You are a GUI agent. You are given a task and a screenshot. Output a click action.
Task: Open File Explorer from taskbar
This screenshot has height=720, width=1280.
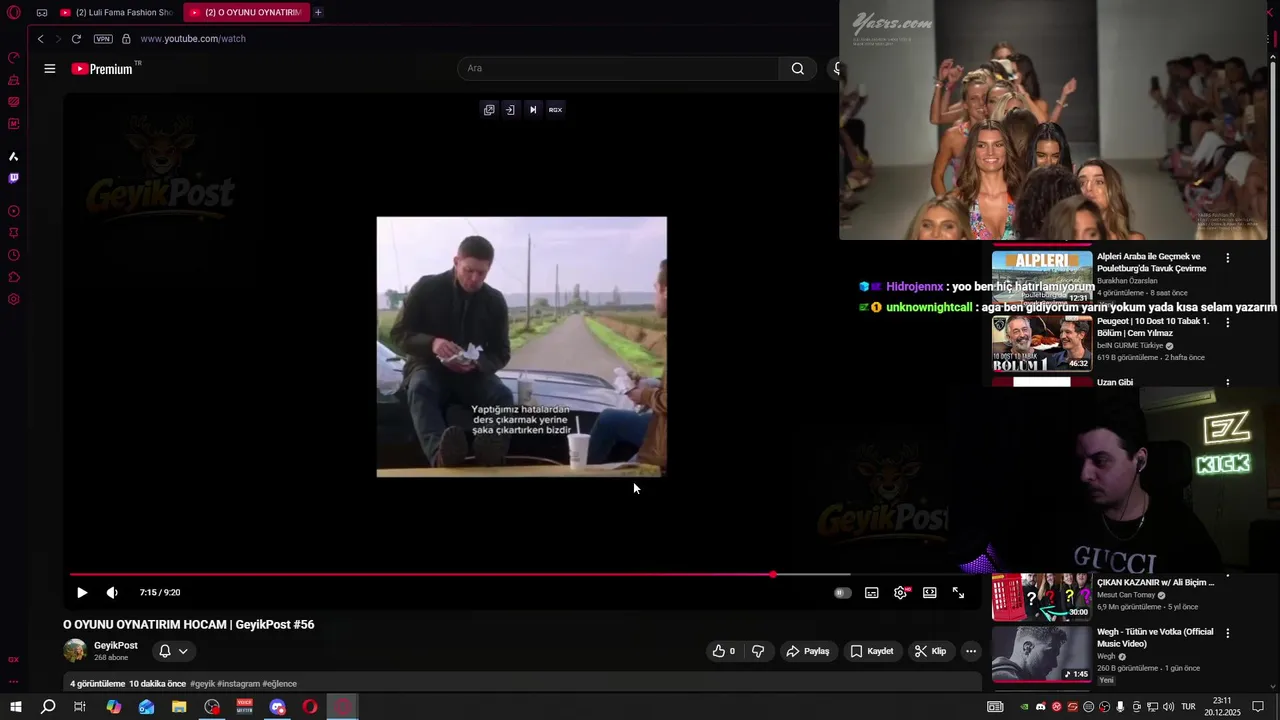pyautogui.click(x=179, y=707)
